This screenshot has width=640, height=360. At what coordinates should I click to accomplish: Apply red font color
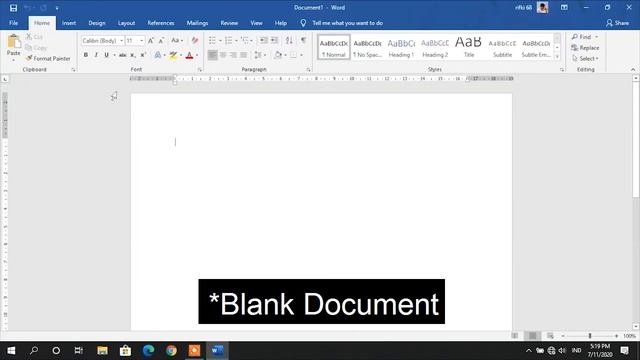[x=189, y=55]
